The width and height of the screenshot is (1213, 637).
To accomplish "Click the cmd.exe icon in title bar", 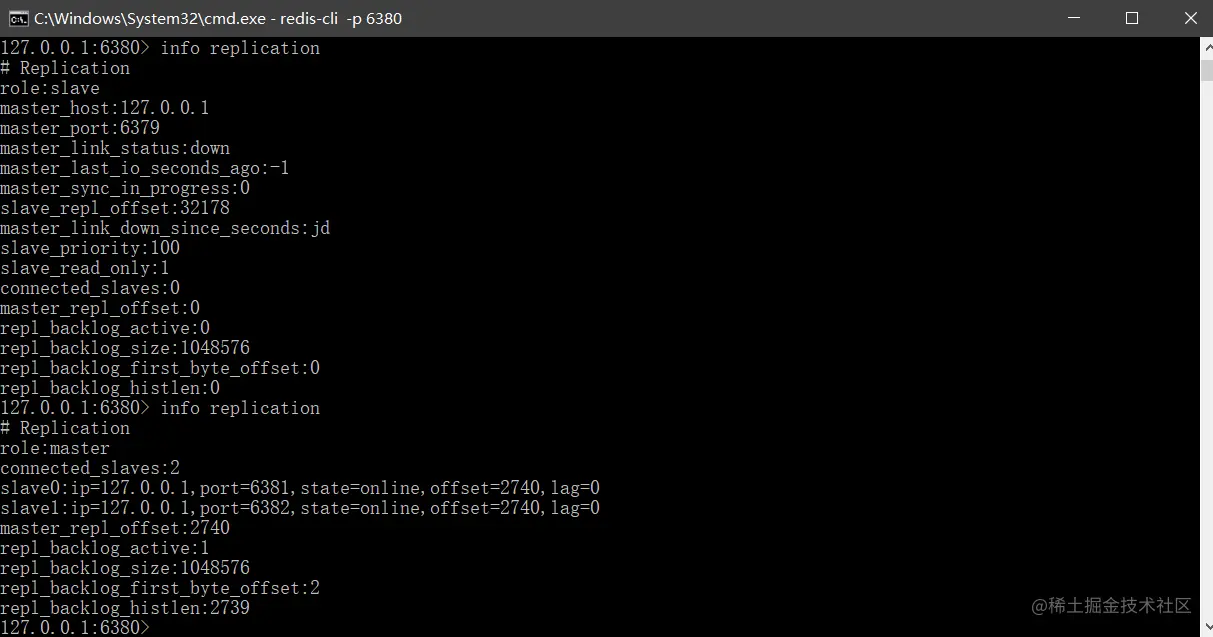I will point(18,18).
